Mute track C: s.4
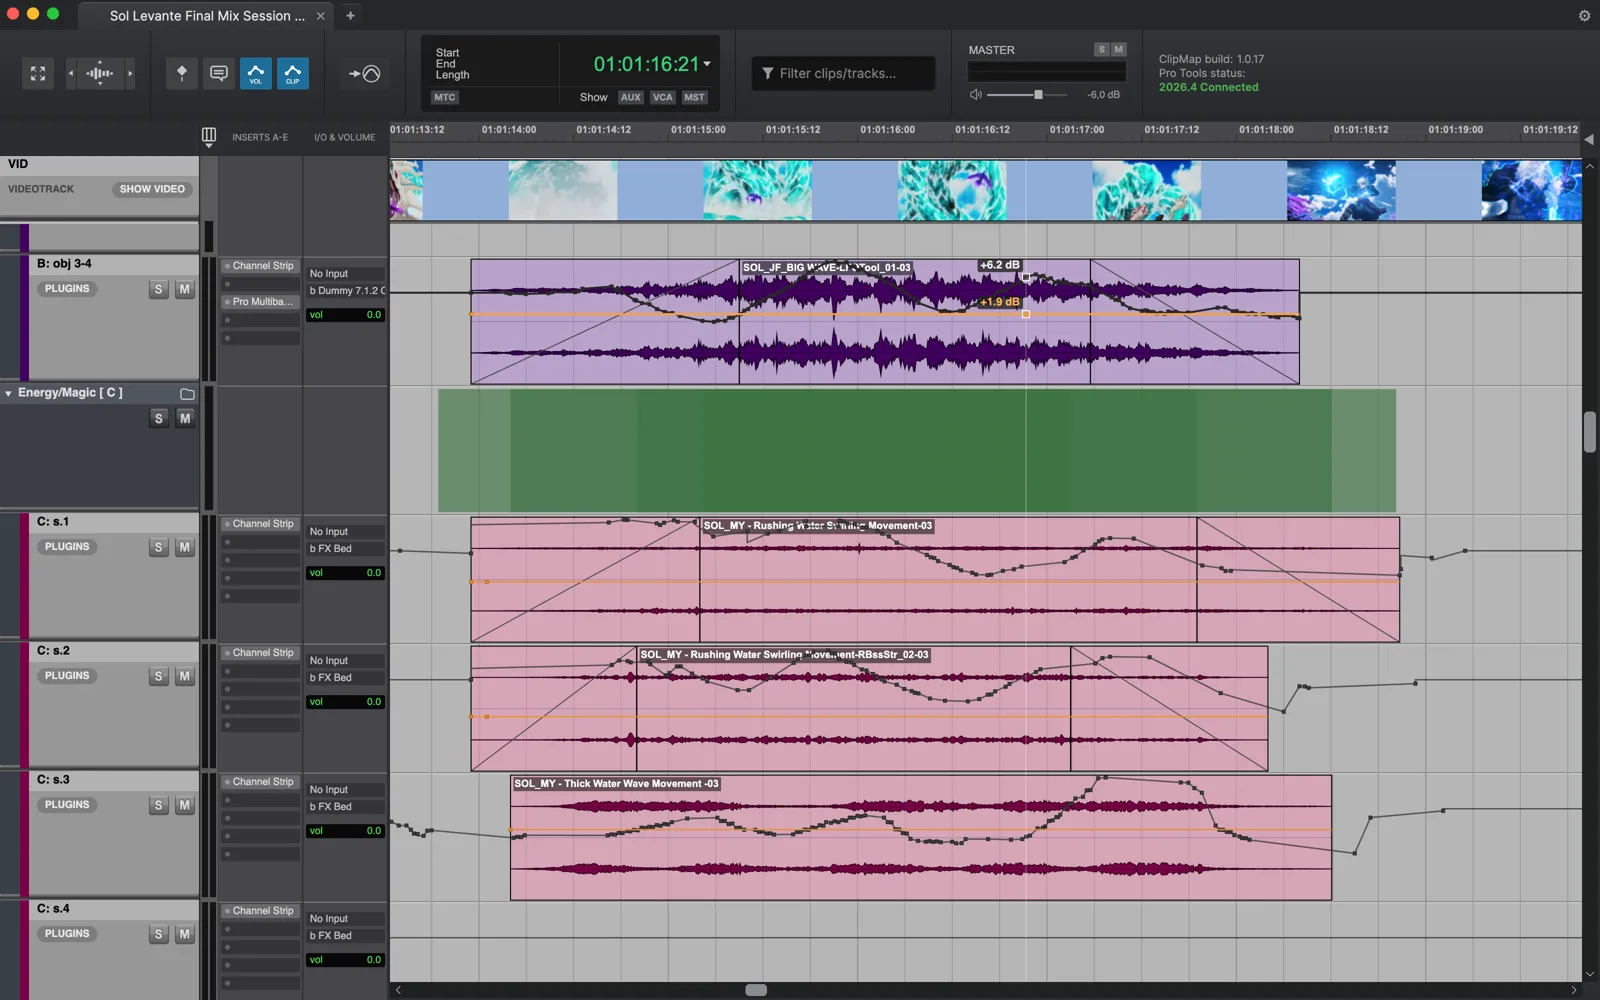The height and width of the screenshot is (1000, 1600). click(x=184, y=934)
